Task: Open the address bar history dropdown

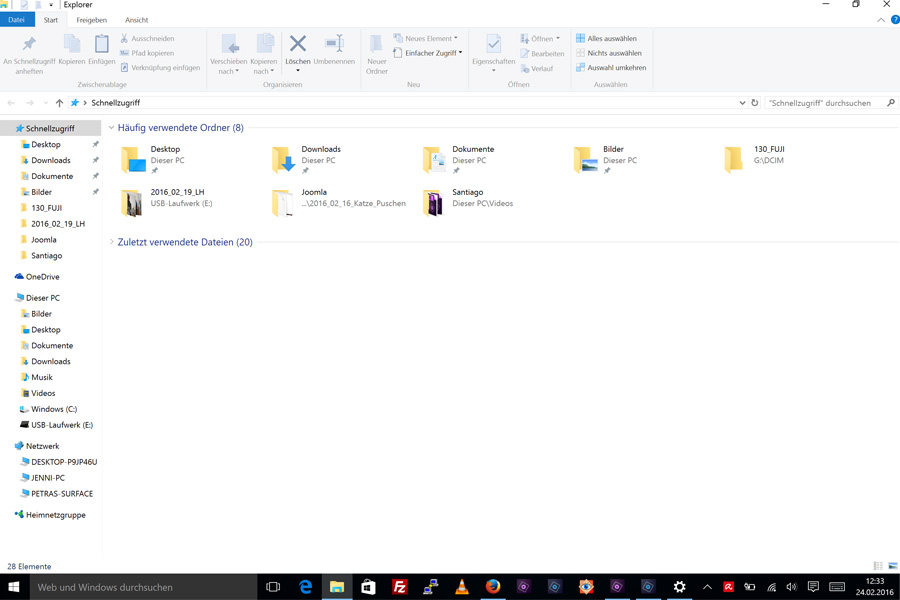Action: (x=742, y=103)
